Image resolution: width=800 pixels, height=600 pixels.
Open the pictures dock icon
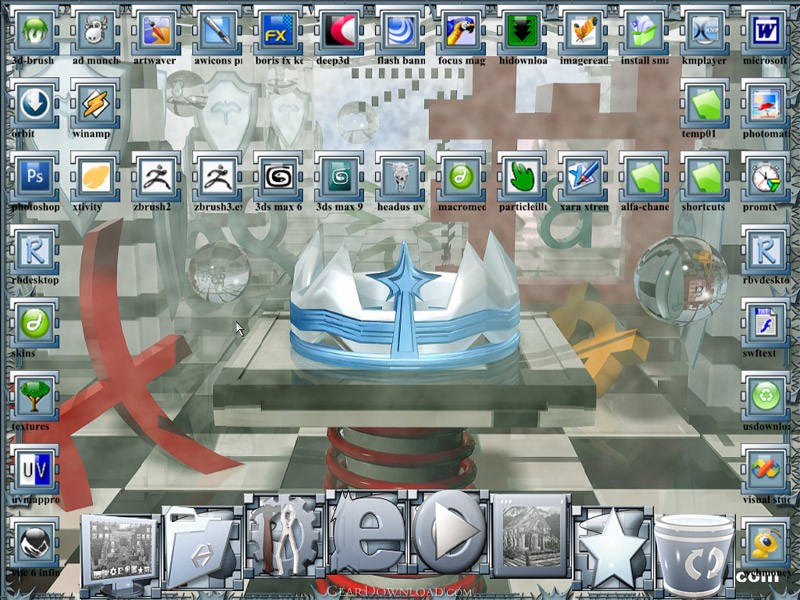coord(531,535)
